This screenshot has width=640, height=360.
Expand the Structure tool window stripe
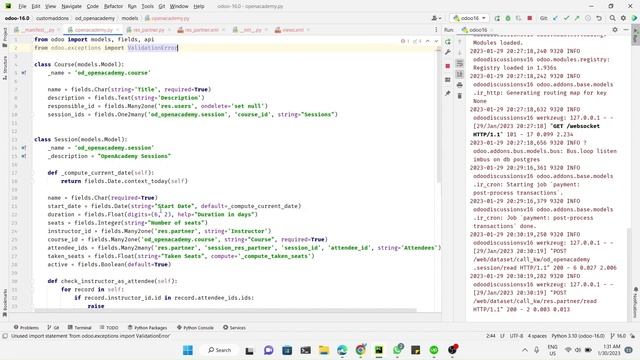[x=5, y=68]
